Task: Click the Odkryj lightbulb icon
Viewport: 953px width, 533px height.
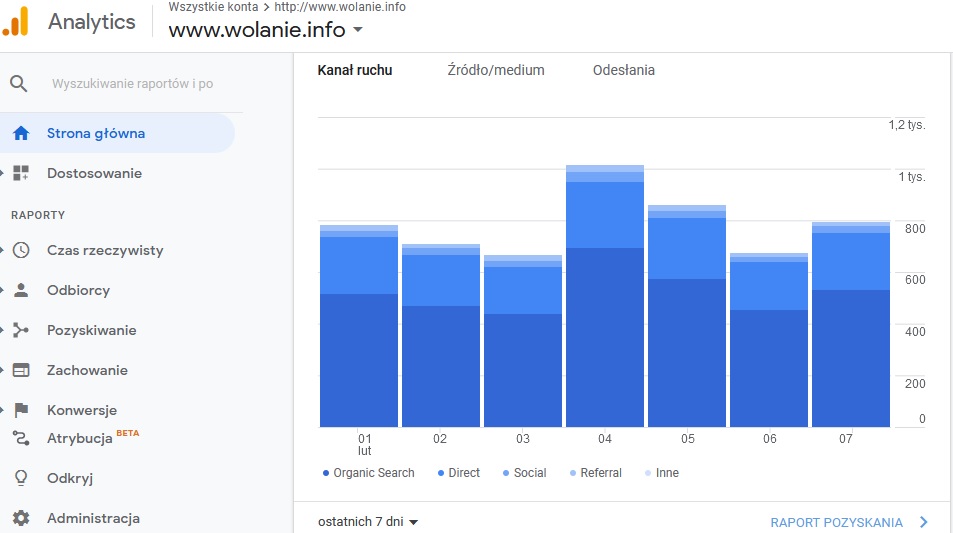Action: pos(21,478)
